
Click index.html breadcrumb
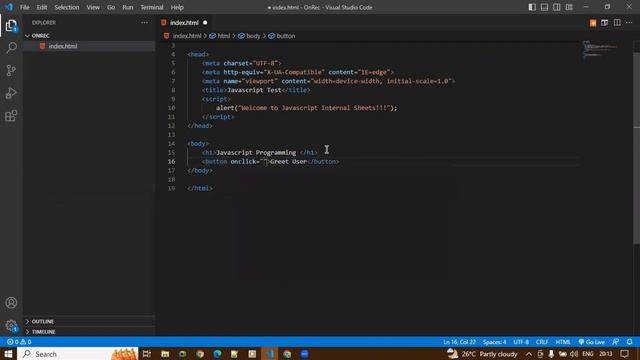(187, 36)
